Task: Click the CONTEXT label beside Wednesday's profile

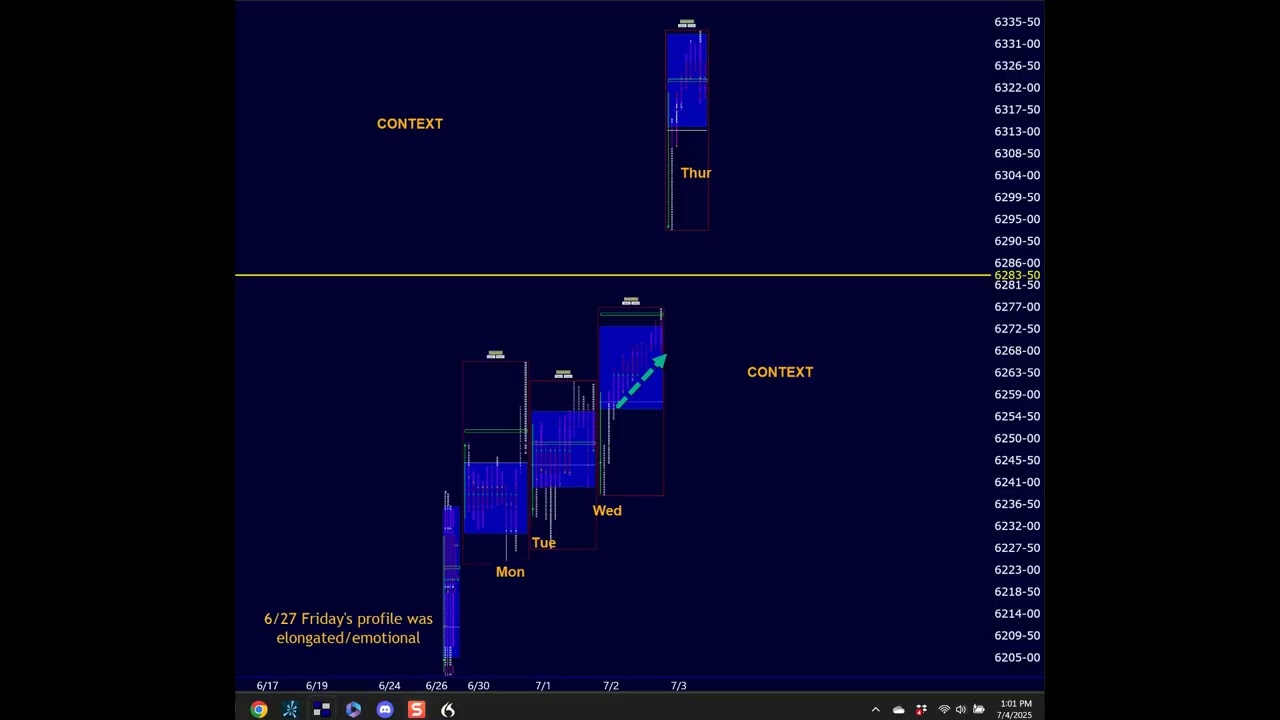Action: (780, 372)
